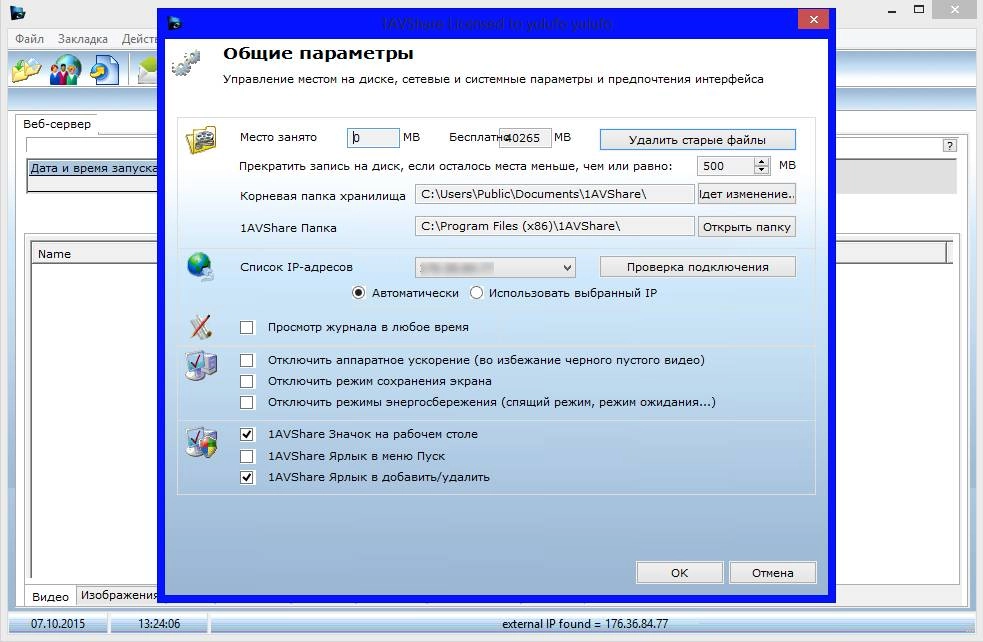983x642 pixels.
Task: Open the Закладка menu
Action: tap(83, 39)
